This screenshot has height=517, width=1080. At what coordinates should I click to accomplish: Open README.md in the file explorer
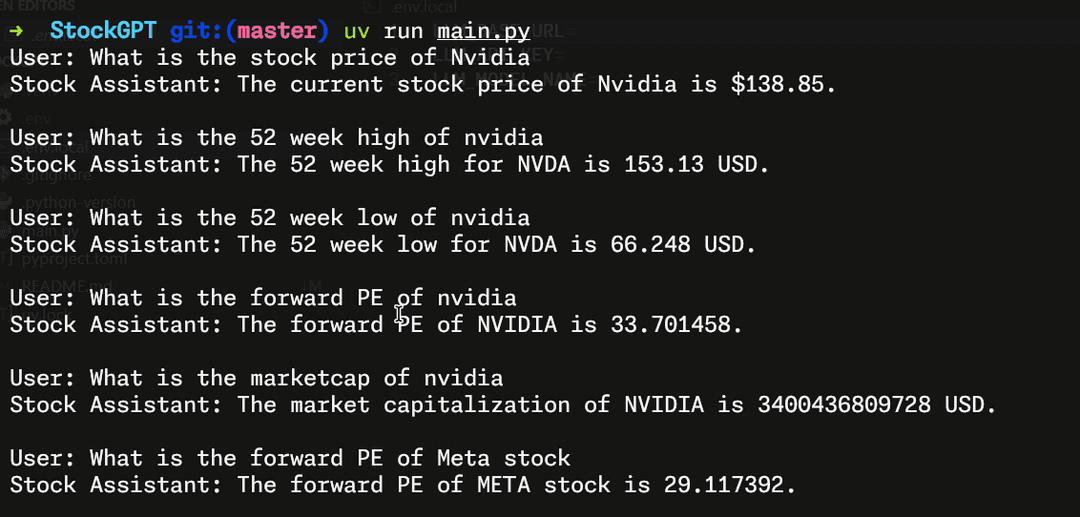pos(62,286)
